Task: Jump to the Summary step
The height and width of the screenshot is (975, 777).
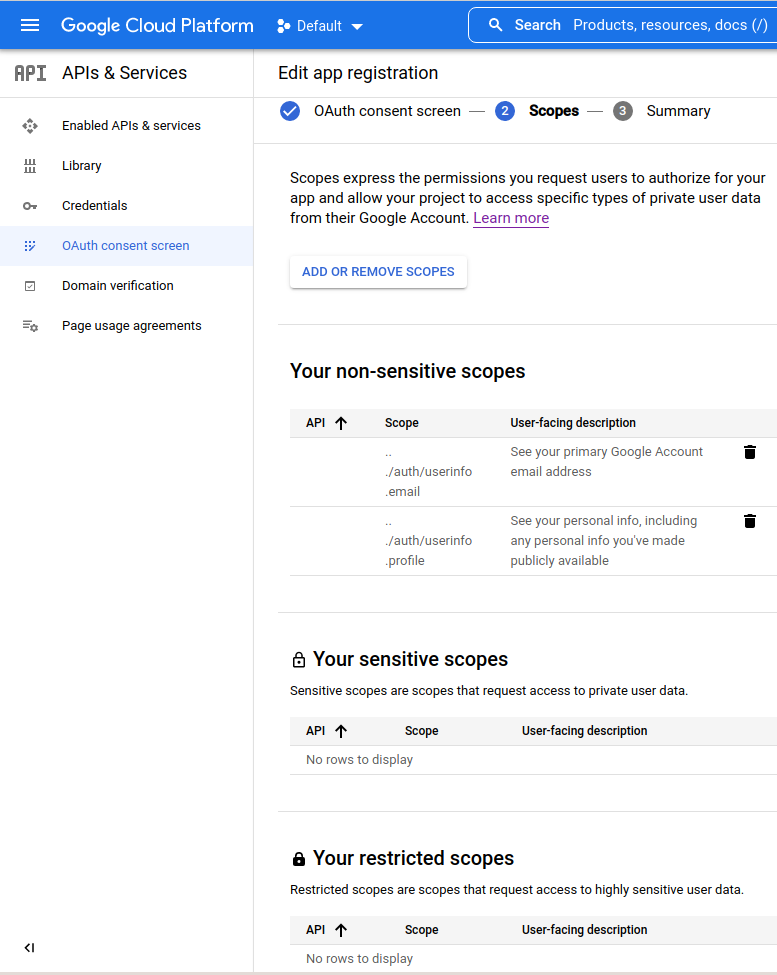Action: click(x=678, y=111)
